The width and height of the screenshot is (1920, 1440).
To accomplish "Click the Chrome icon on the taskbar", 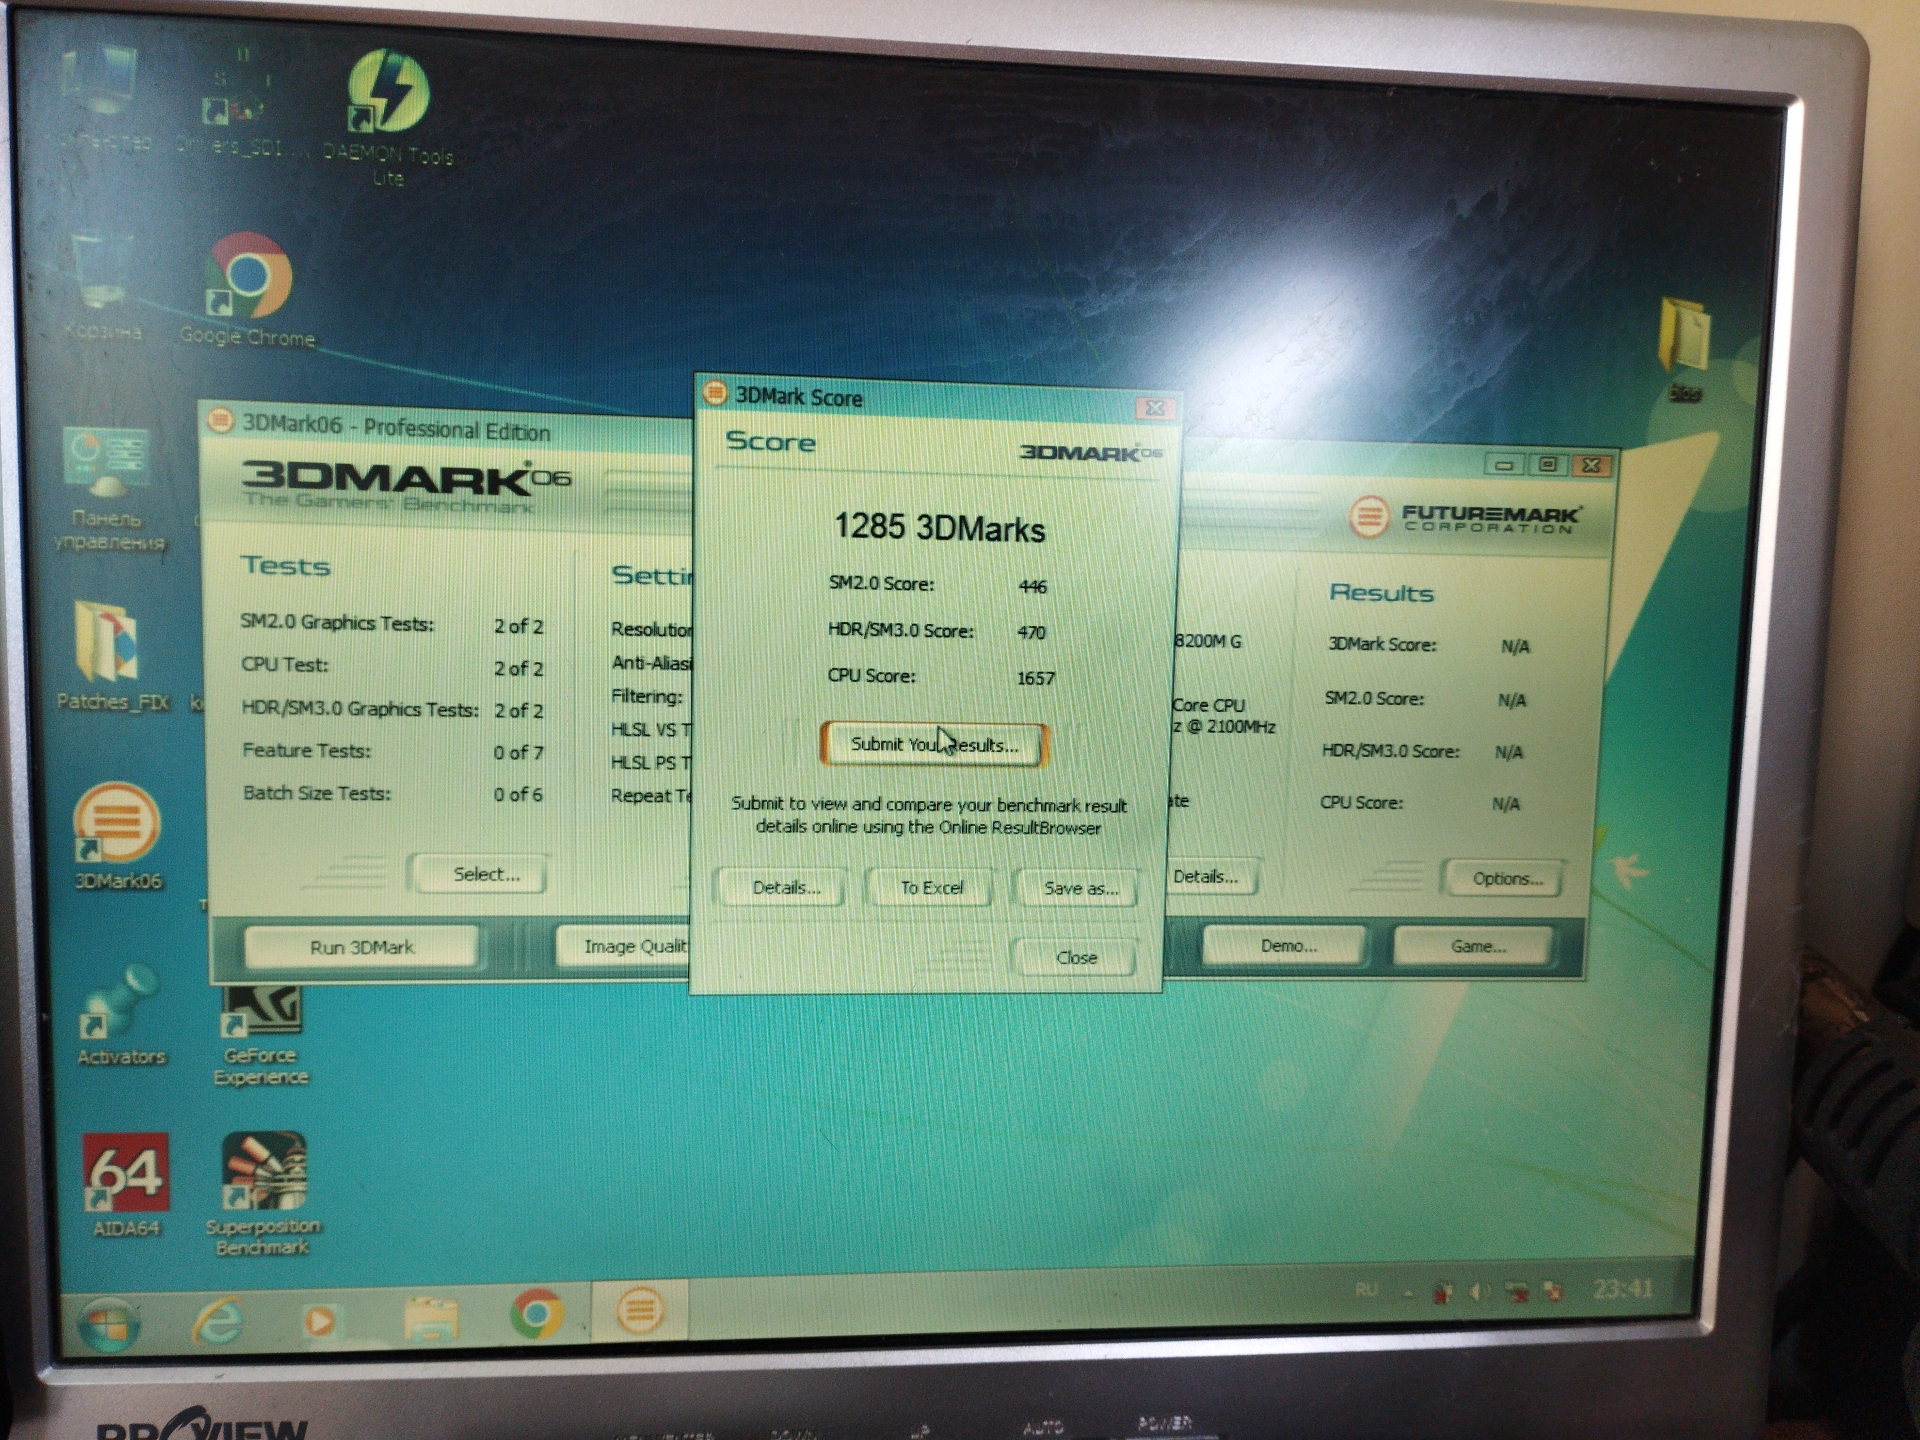I will (x=536, y=1314).
